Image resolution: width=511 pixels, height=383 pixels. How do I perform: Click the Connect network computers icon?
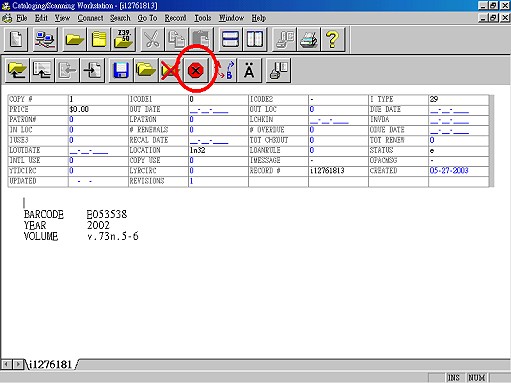click(x=45, y=39)
